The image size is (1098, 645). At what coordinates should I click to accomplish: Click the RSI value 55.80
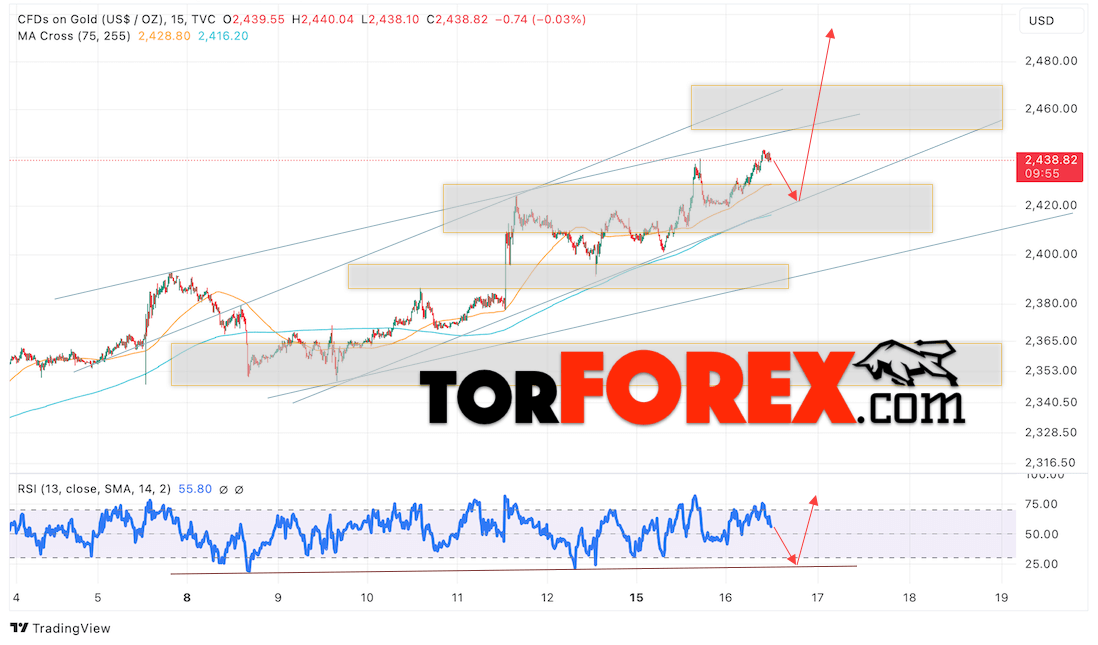tap(195, 489)
